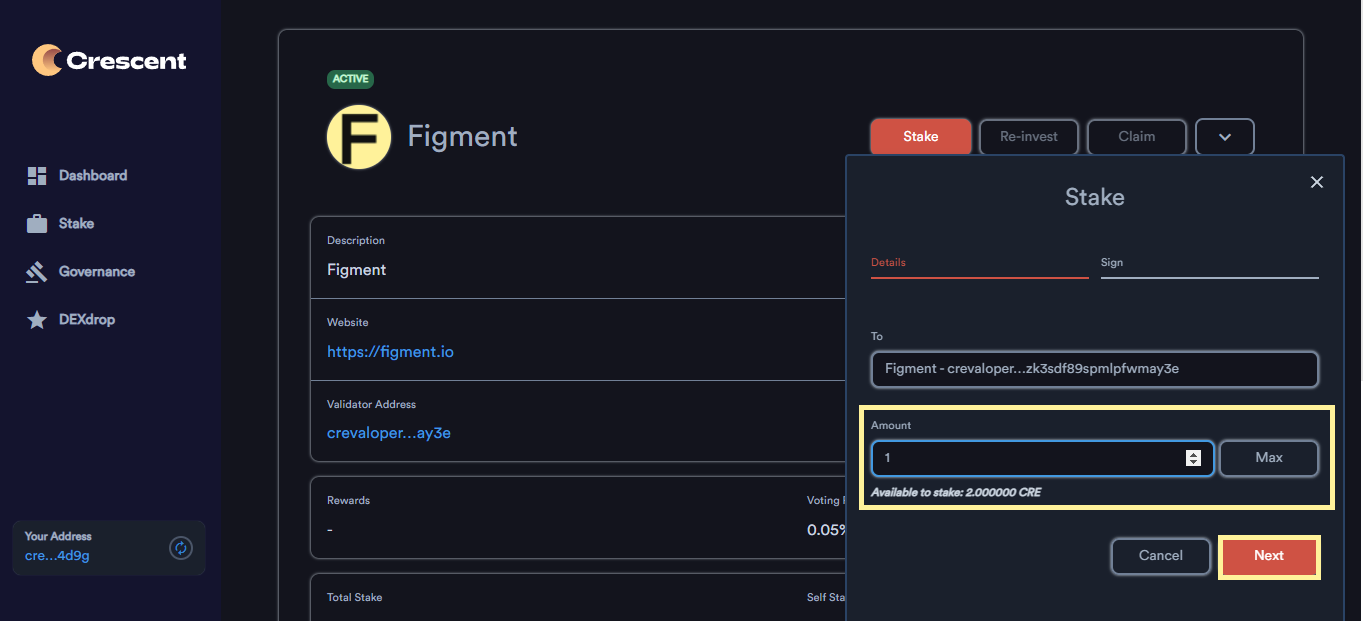This screenshot has height=621, width=1363.
Task: Proceed with the Next button
Action: coord(1269,556)
